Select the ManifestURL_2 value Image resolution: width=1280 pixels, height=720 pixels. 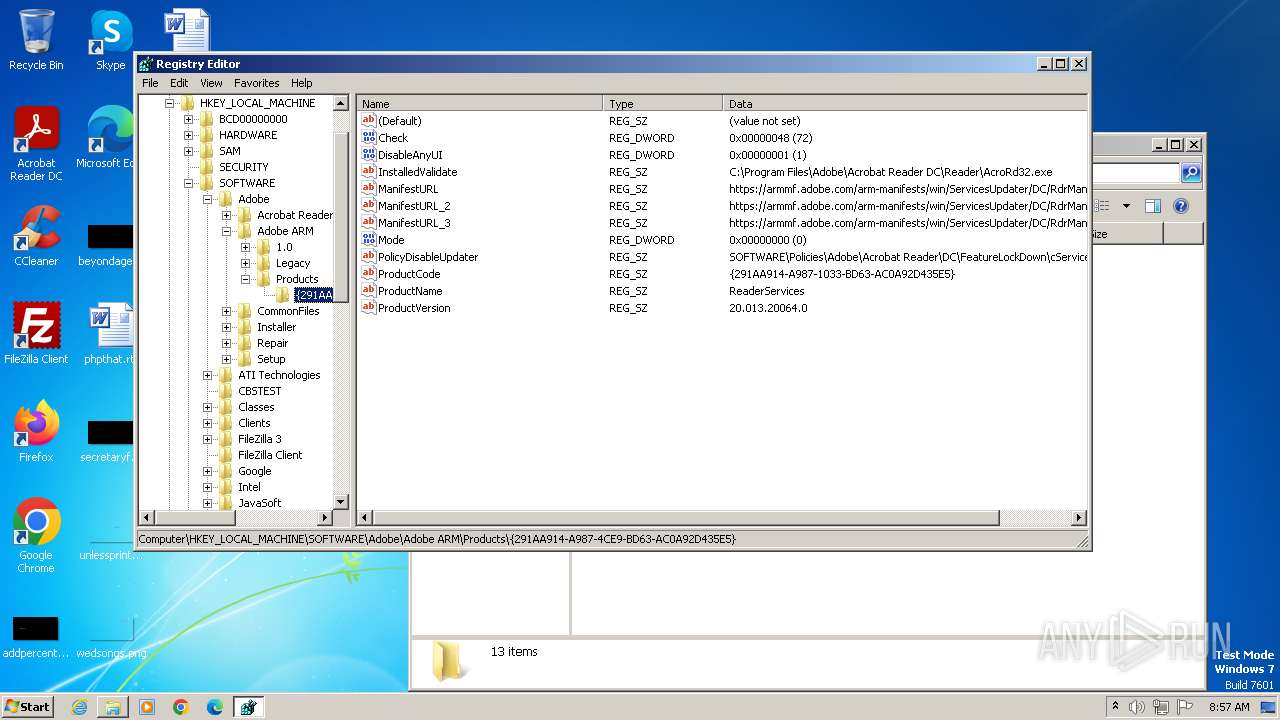(x=413, y=206)
